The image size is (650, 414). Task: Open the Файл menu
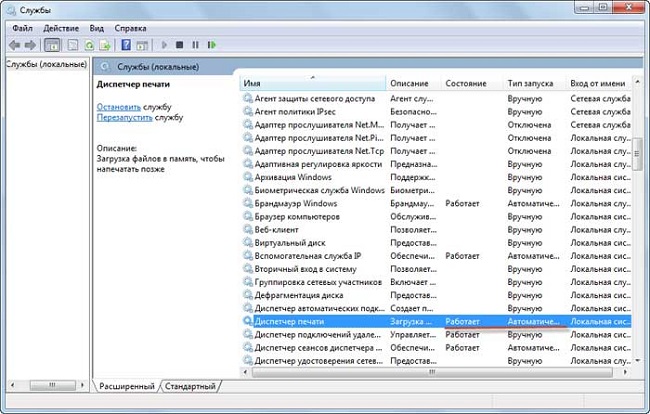click(x=22, y=28)
